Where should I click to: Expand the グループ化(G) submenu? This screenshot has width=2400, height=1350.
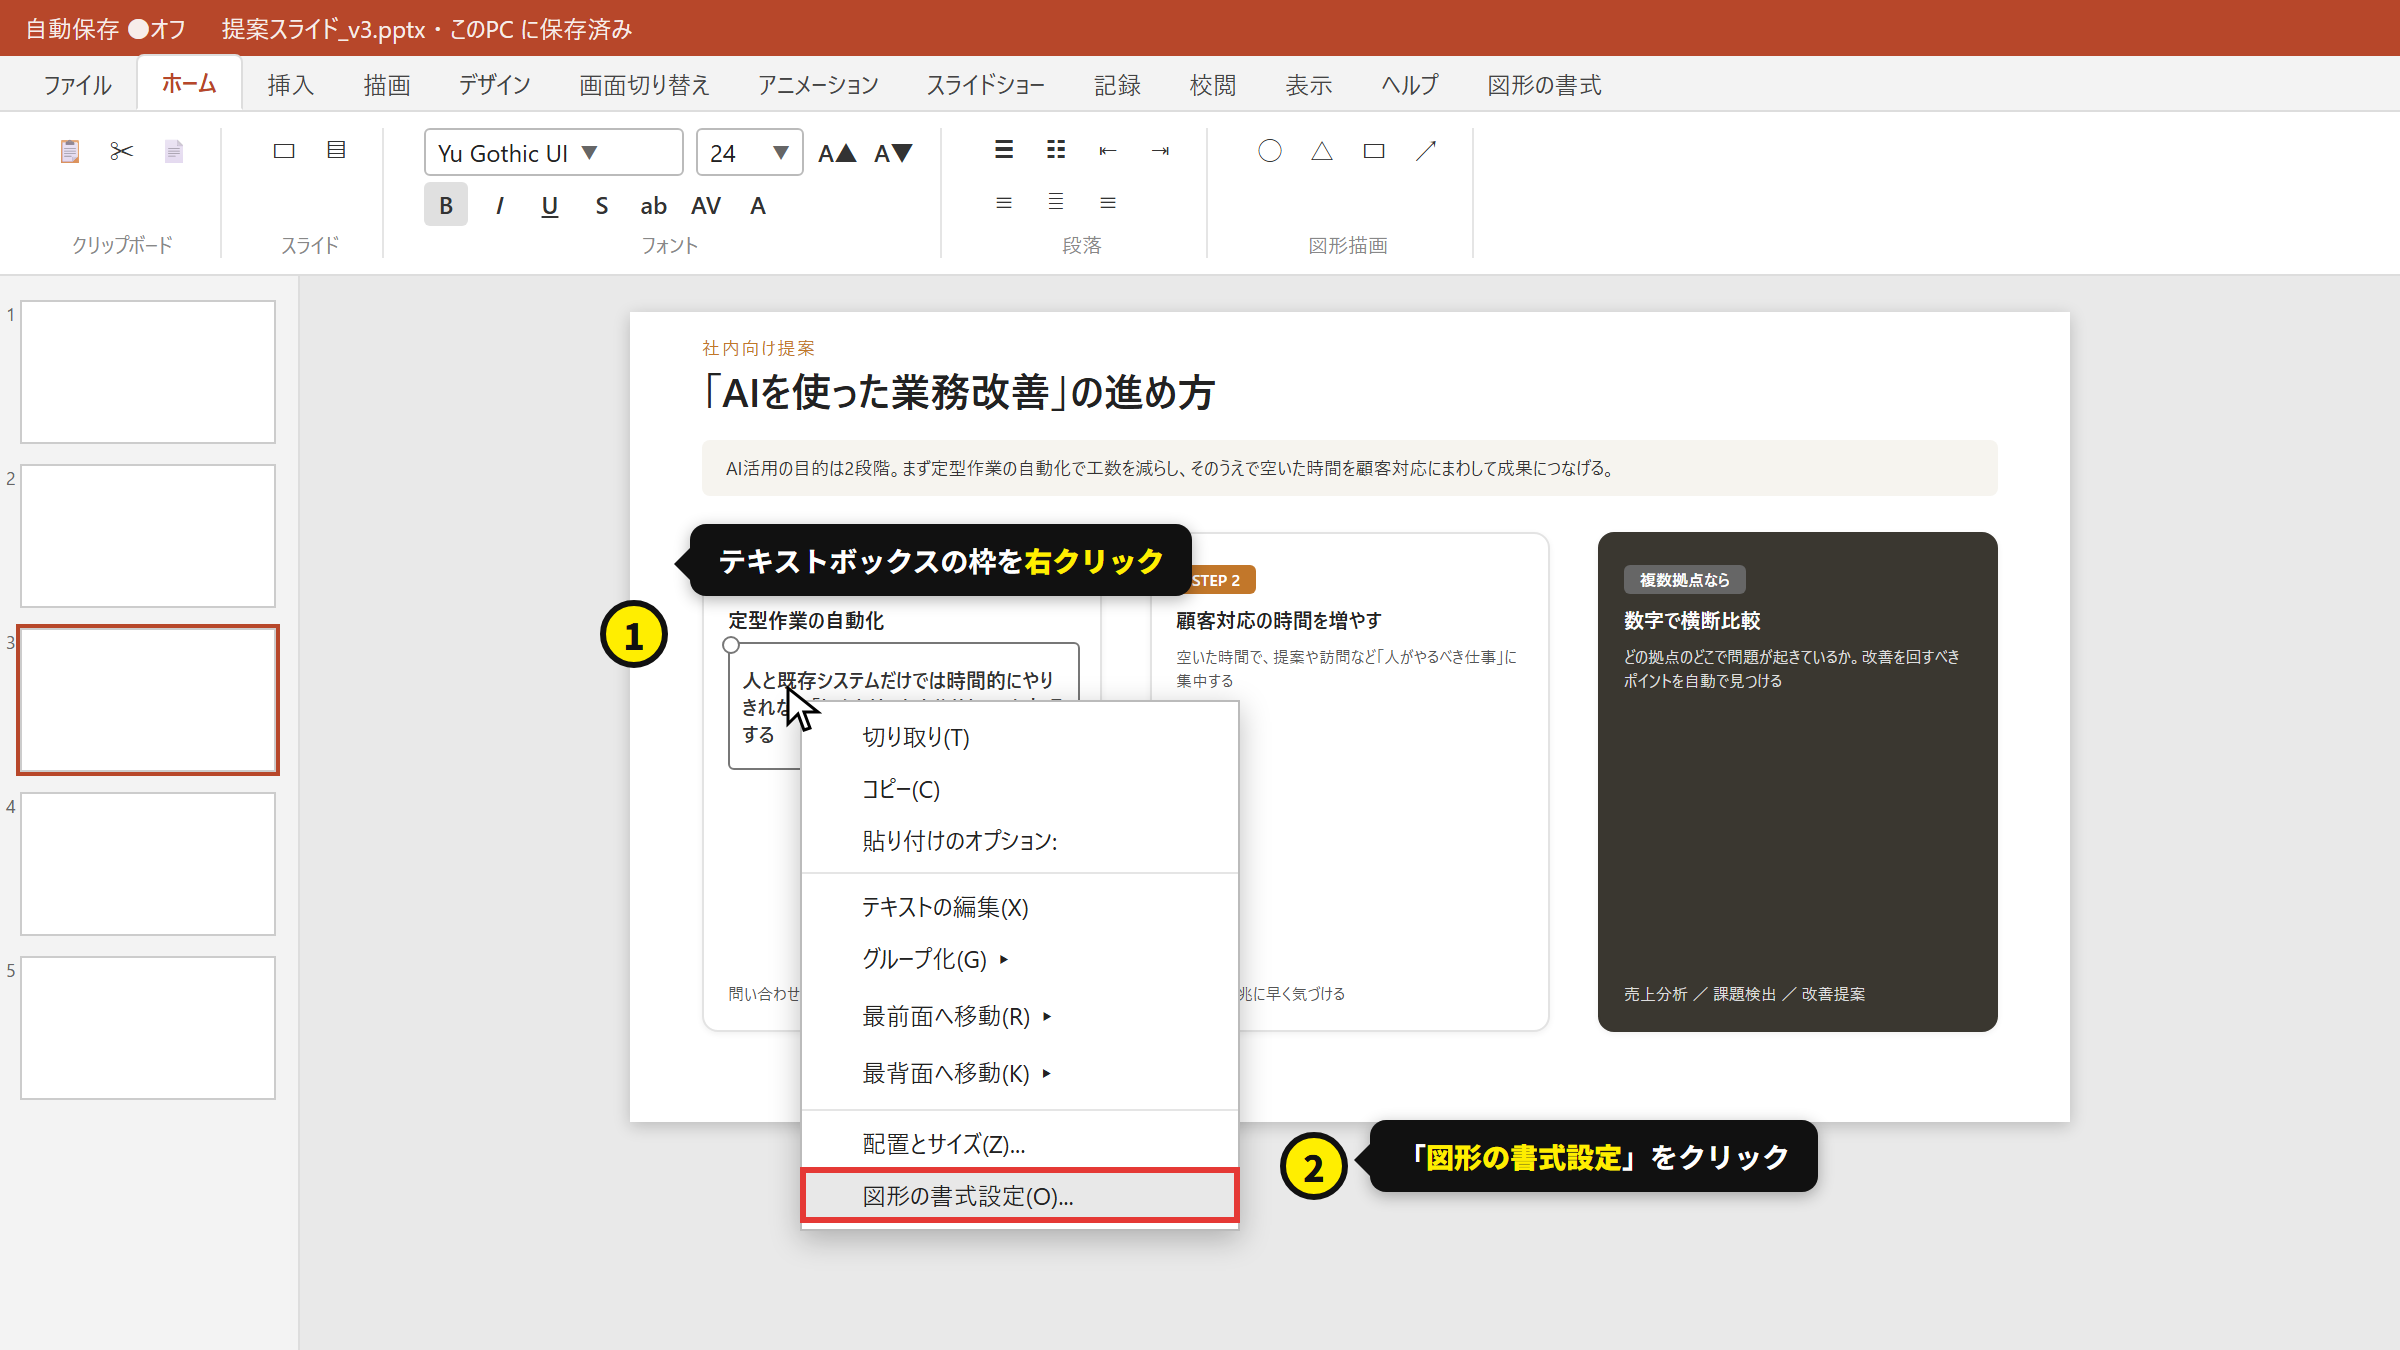pyautogui.click(x=1020, y=959)
